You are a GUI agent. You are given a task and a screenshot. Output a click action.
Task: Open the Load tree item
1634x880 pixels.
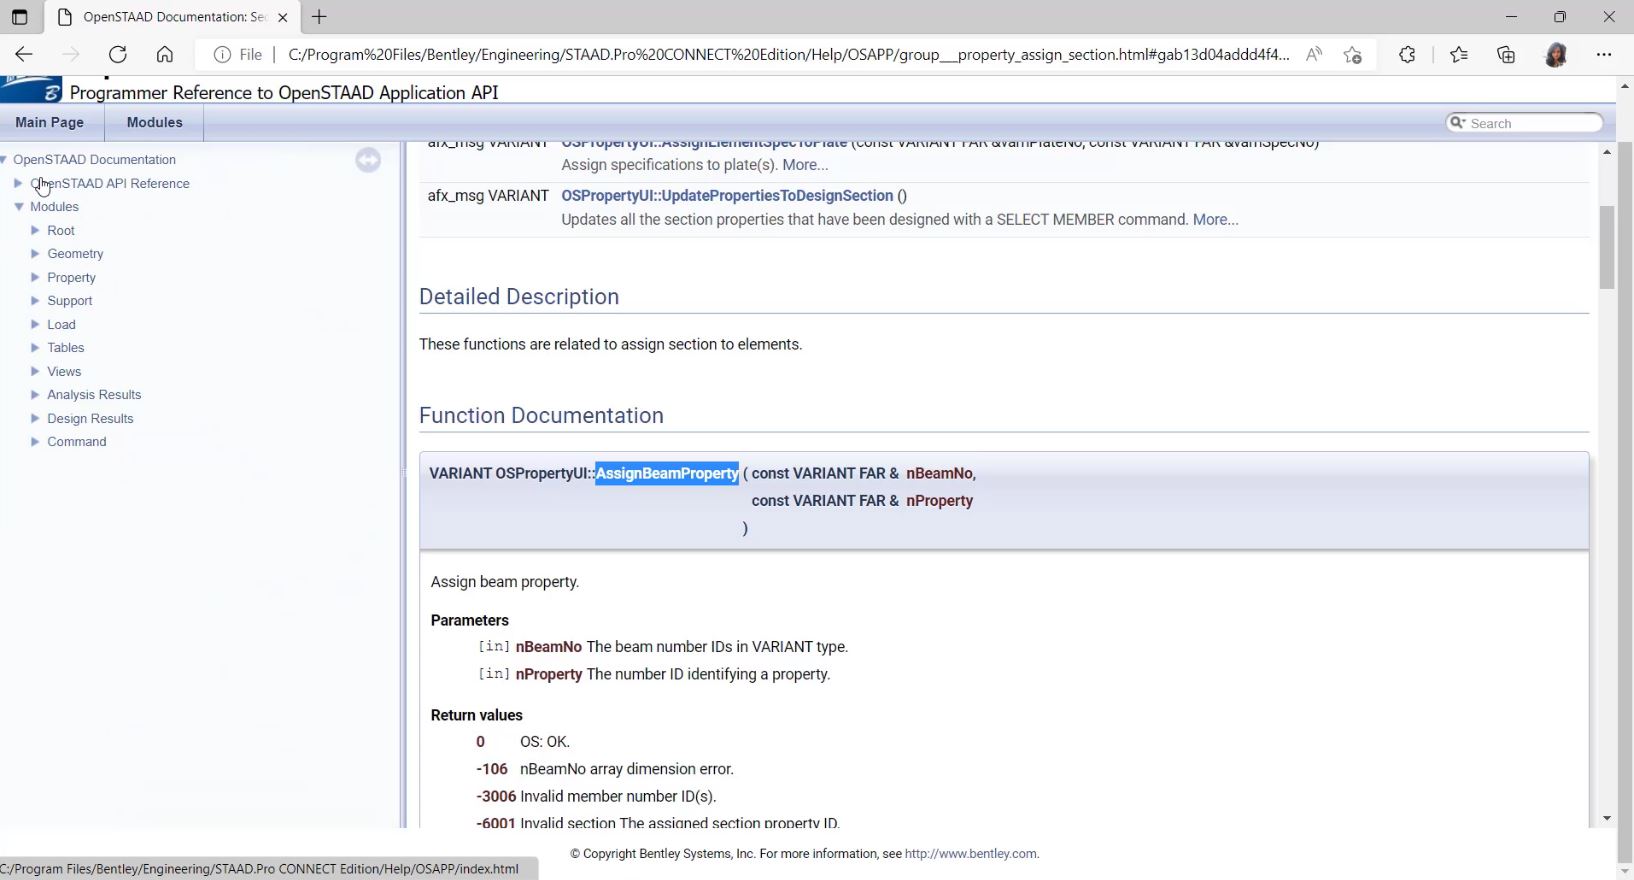(x=61, y=324)
